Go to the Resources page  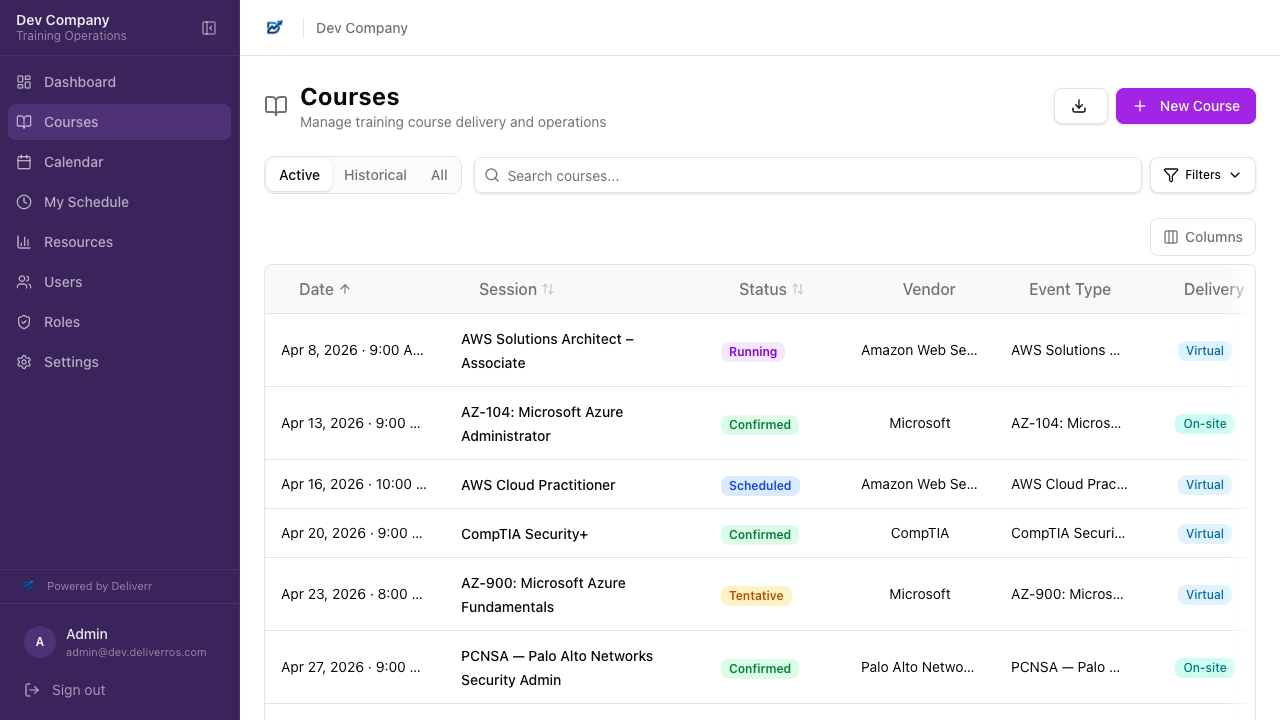[119, 242]
